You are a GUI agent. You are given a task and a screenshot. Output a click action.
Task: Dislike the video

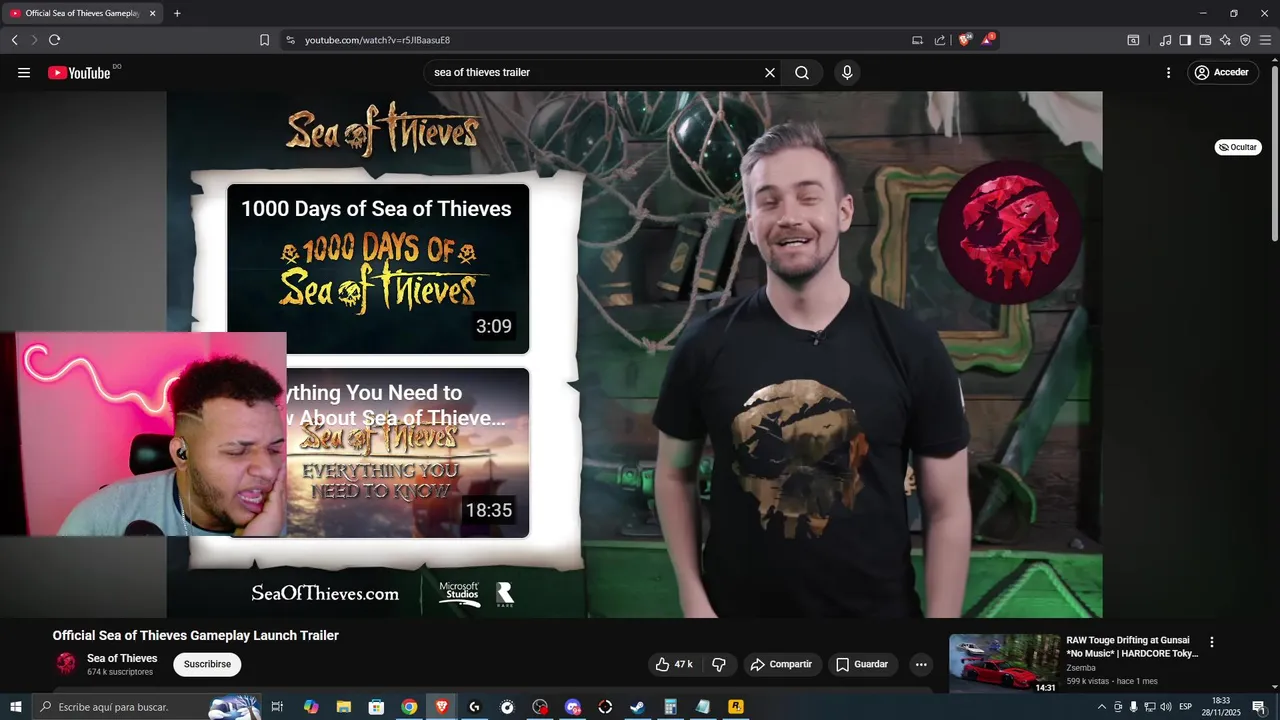pyautogui.click(x=719, y=664)
